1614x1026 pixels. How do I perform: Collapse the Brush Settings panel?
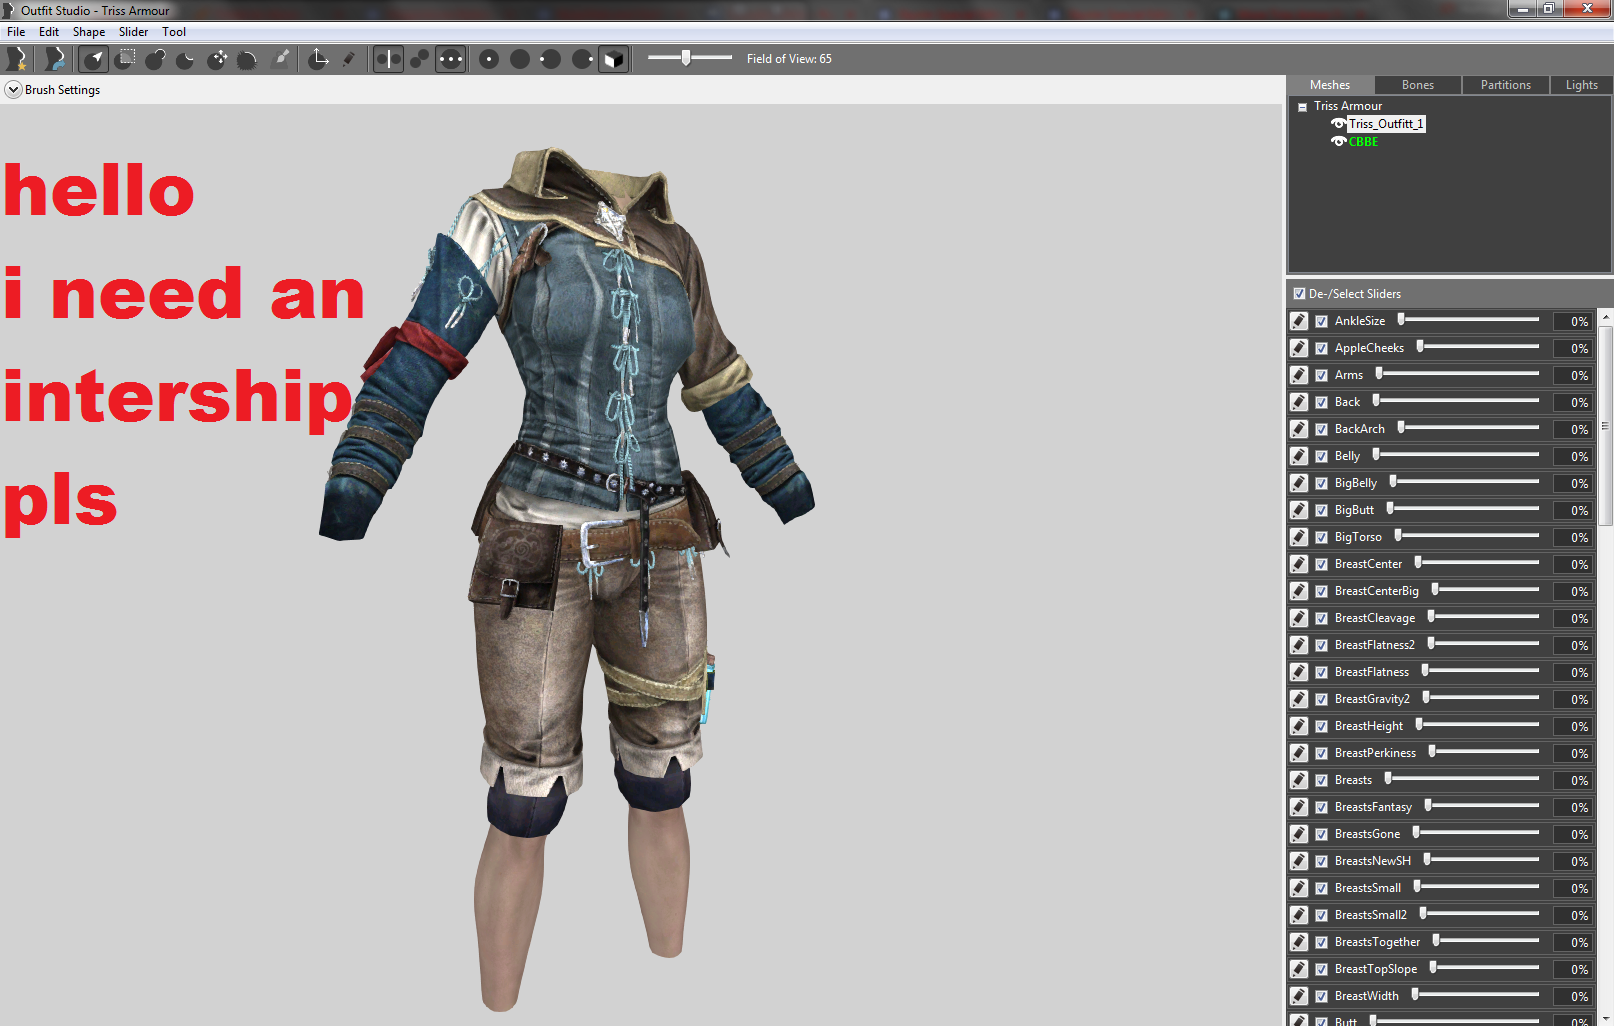click(13, 89)
